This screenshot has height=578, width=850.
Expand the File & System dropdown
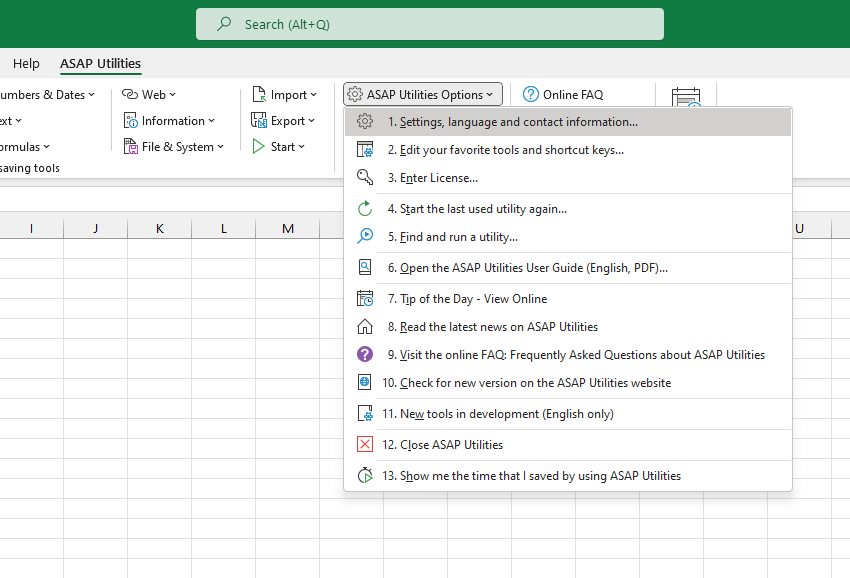click(x=221, y=147)
